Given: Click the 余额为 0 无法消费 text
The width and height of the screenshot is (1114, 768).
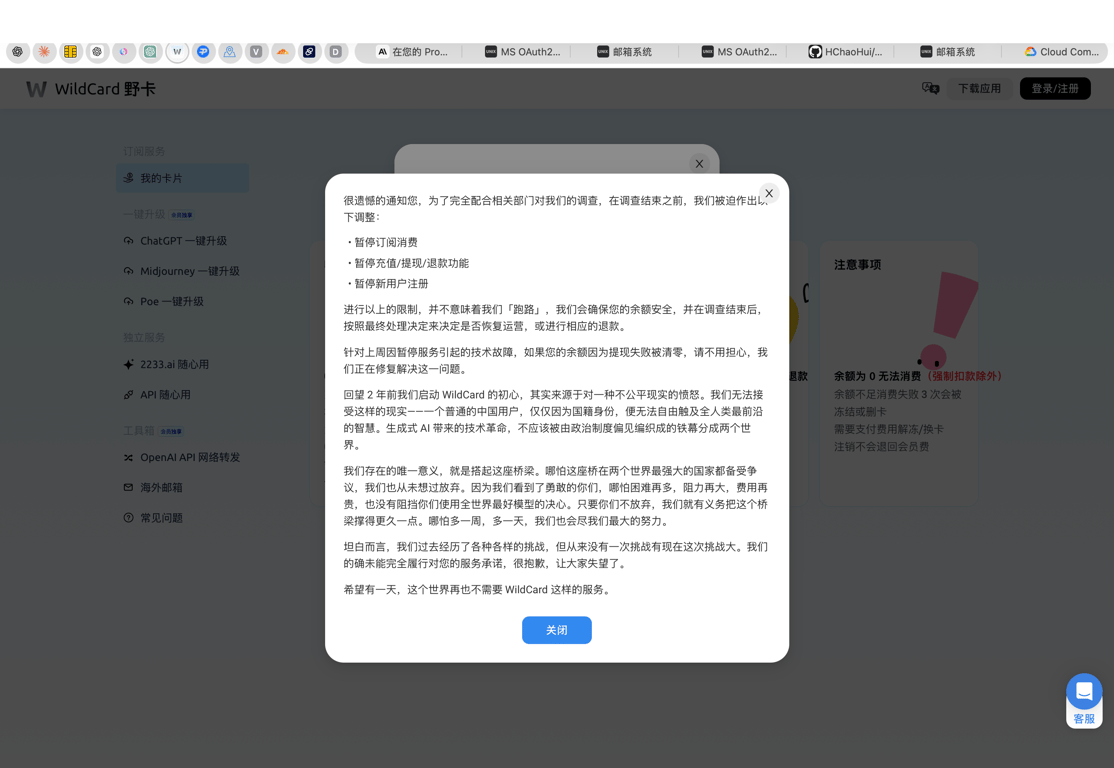Looking at the screenshot, I should (x=877, y=376).
